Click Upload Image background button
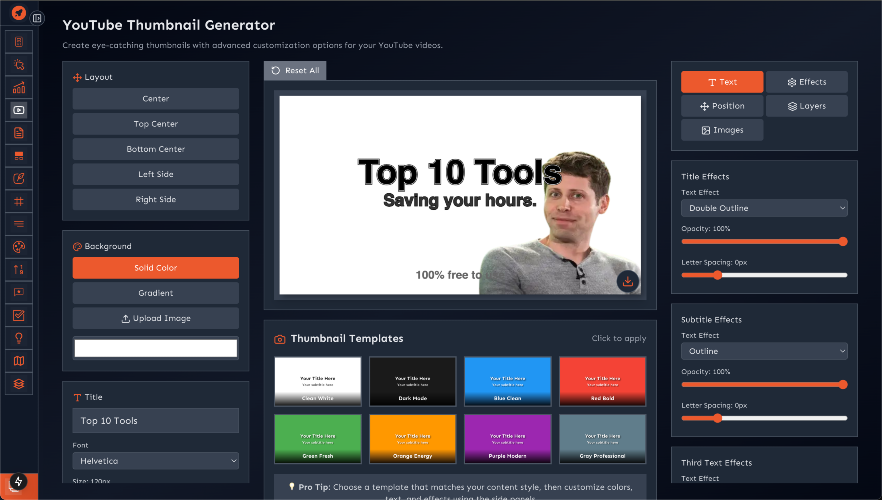 (x=156, y=318)
